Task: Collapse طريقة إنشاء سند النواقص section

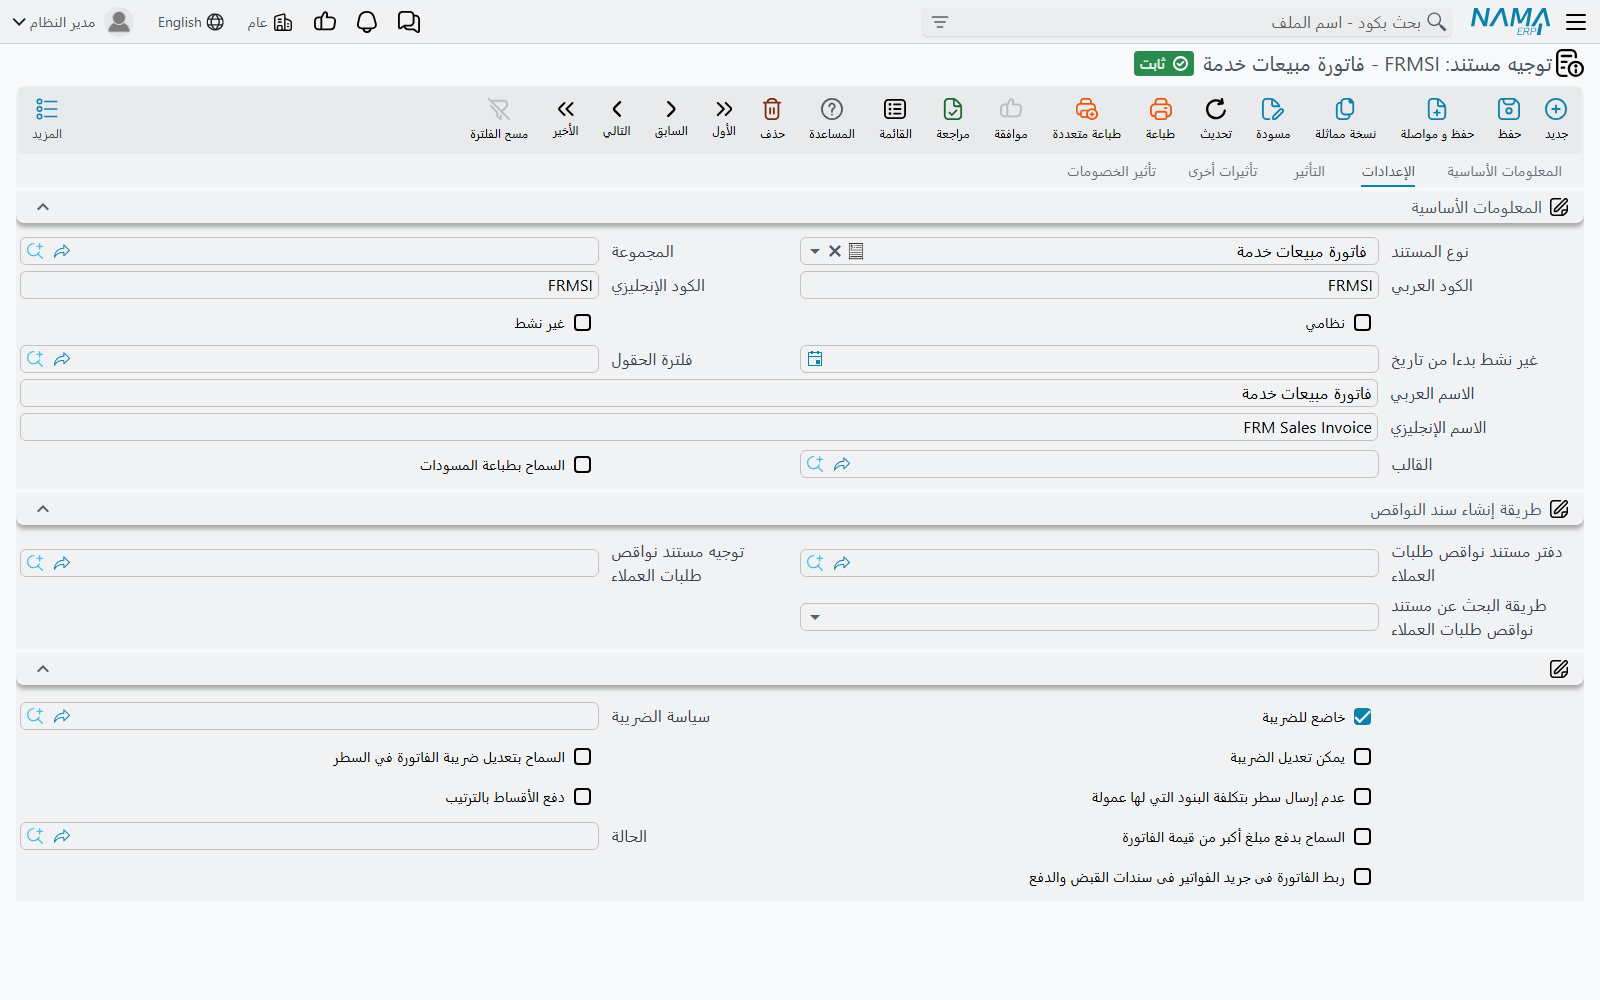Action: [43, 509]
